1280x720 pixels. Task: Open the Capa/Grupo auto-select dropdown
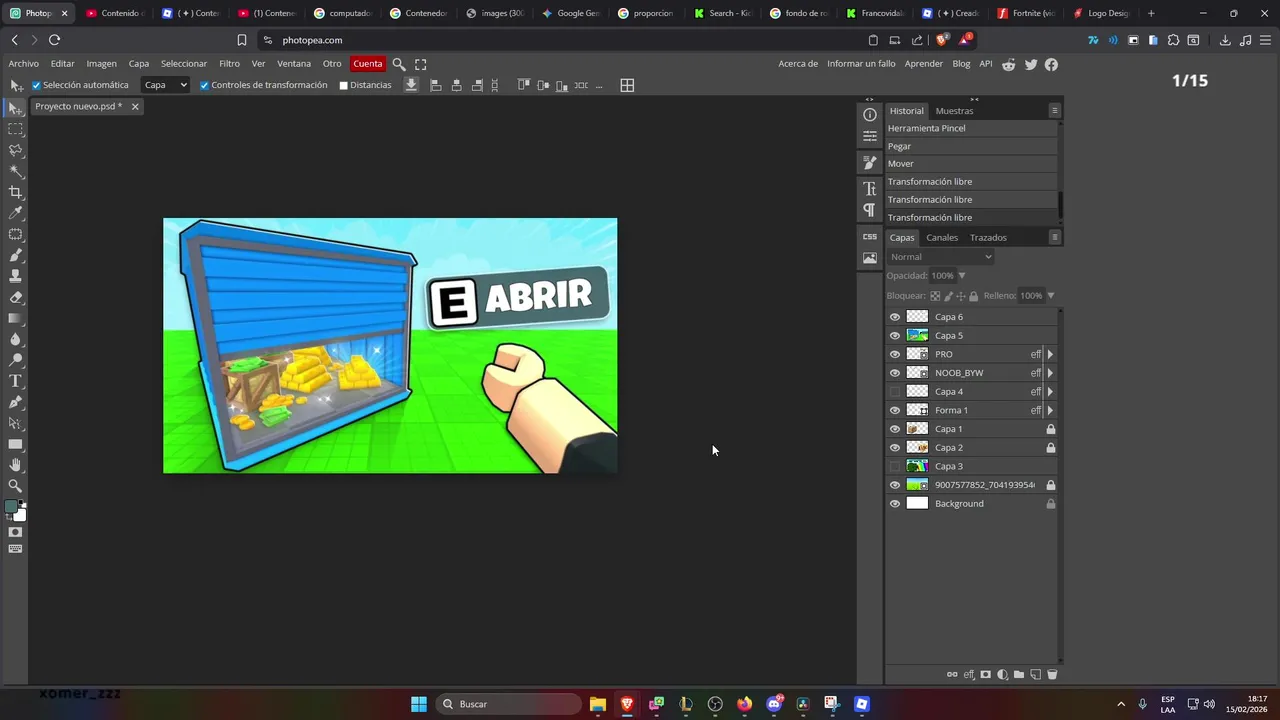tap(165, 86)
